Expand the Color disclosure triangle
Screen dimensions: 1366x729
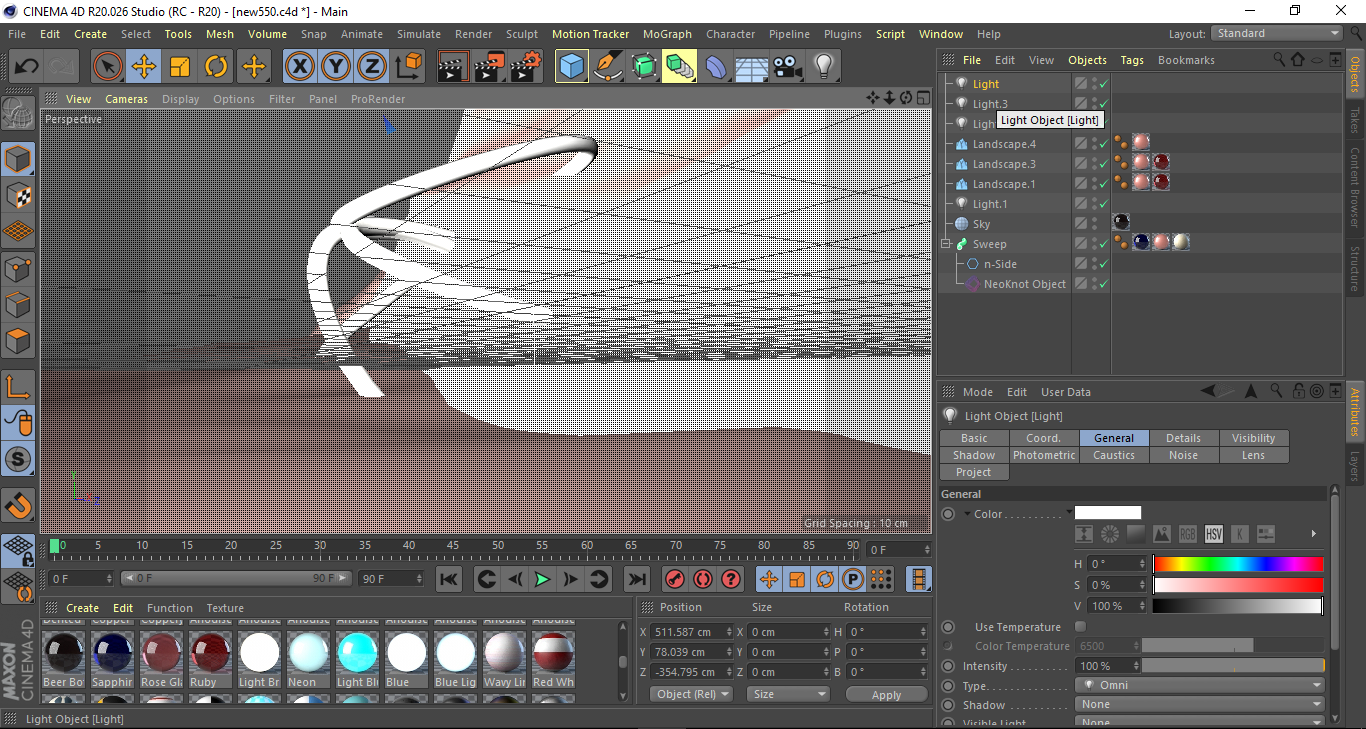coord(968,514)
